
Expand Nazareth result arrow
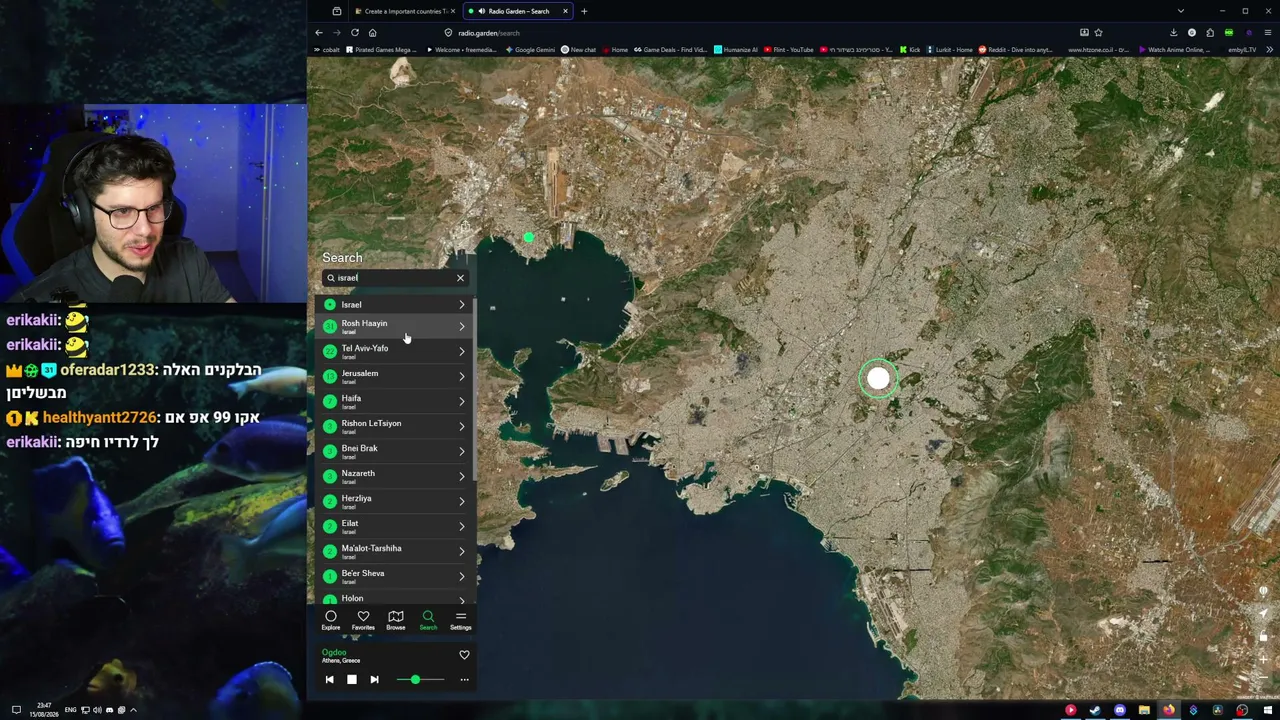(461, 476)
